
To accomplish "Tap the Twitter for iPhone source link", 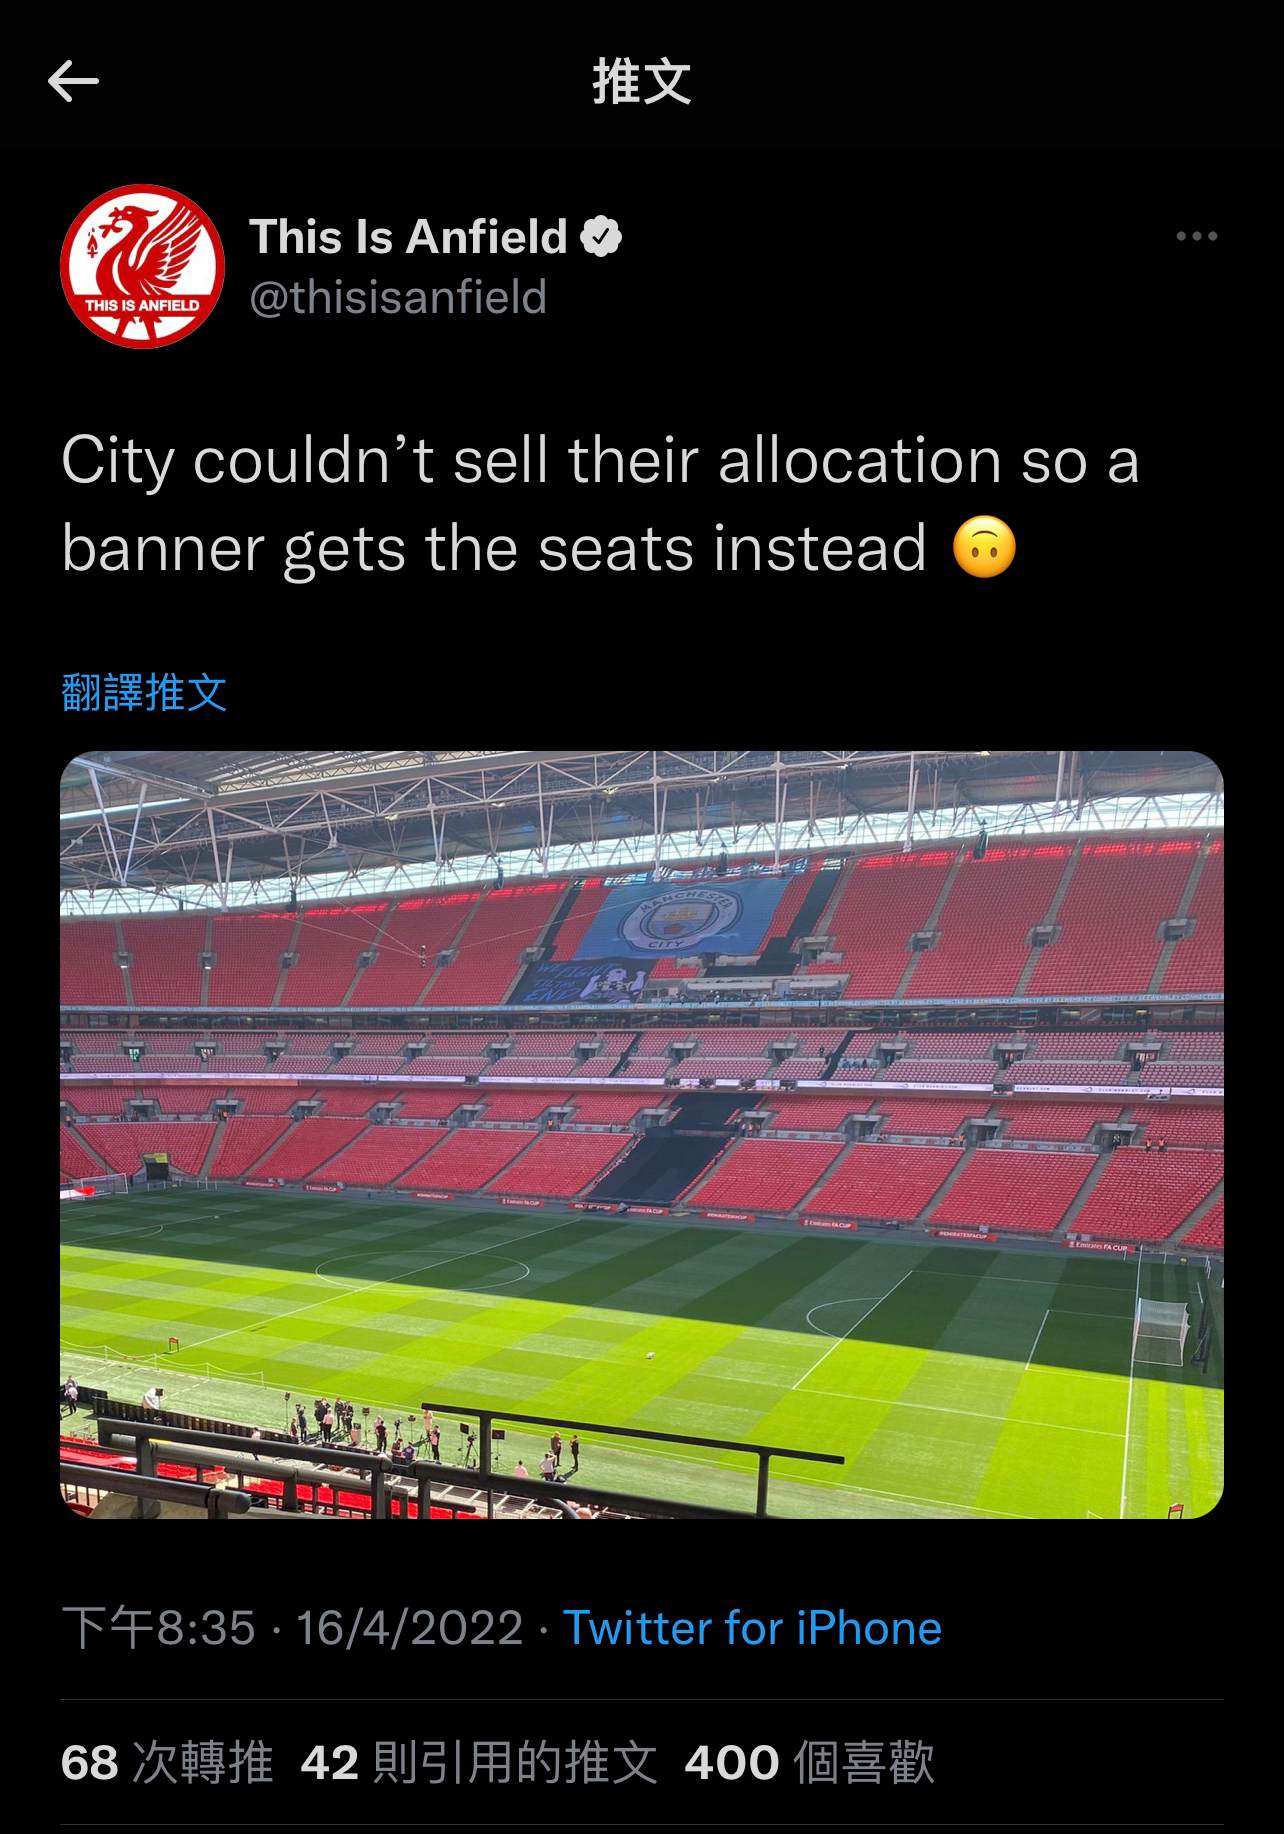I will [752, 1627].
